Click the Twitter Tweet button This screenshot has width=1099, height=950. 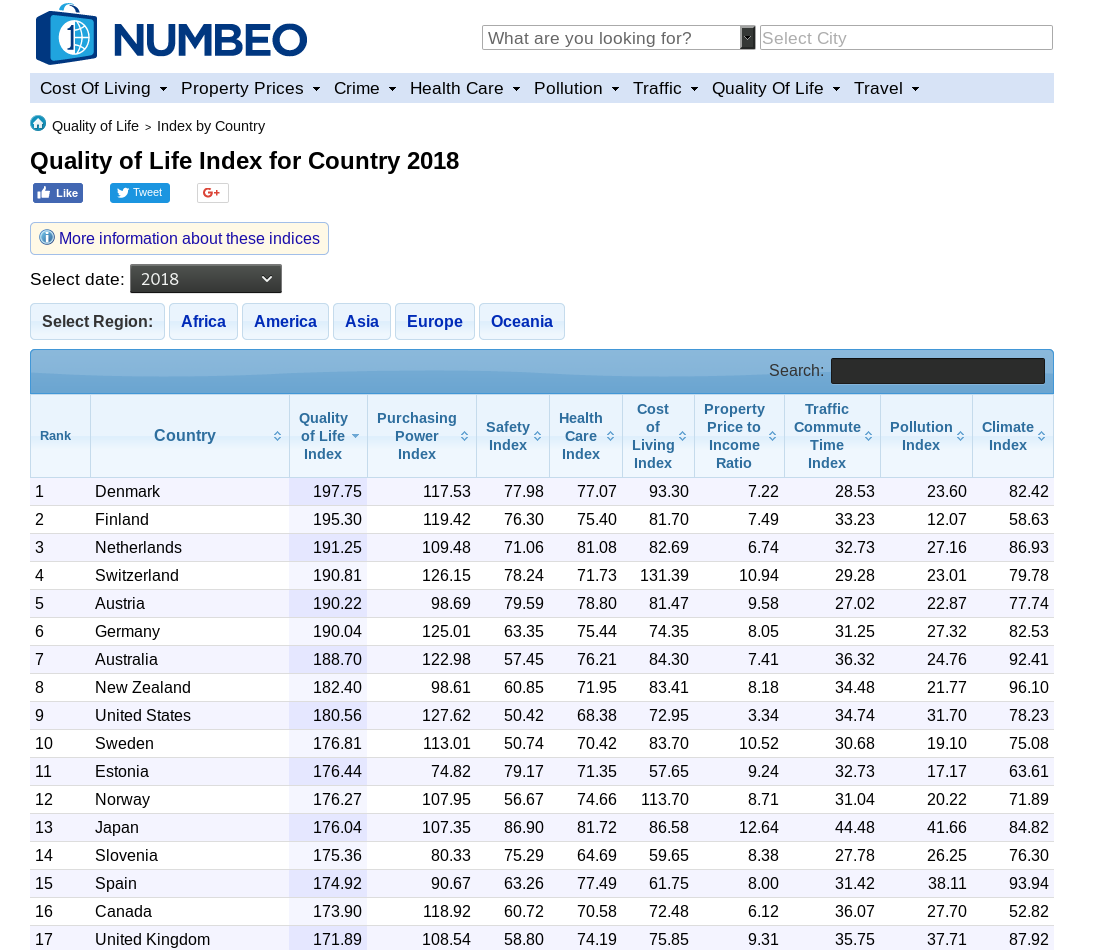click(139, 193)
